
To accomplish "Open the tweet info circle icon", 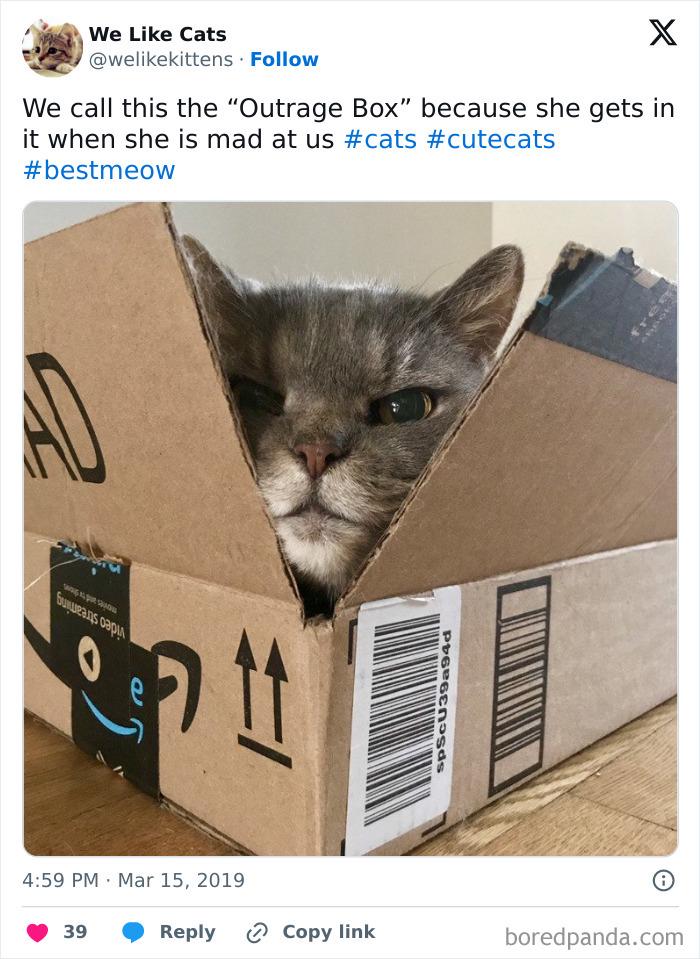I will tap(664, 880).
